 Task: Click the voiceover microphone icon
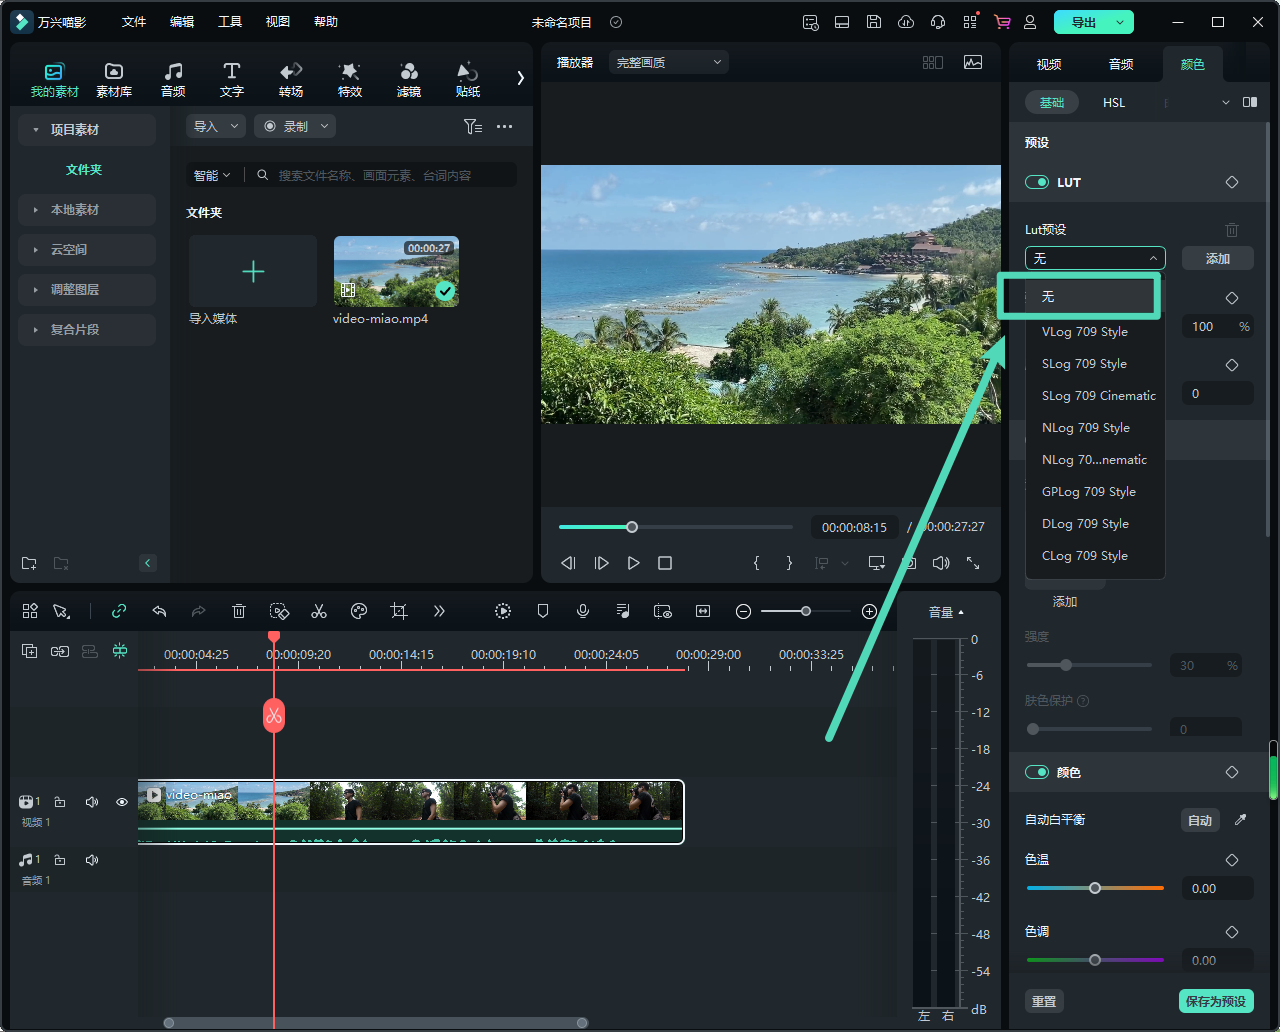point(583,611)
